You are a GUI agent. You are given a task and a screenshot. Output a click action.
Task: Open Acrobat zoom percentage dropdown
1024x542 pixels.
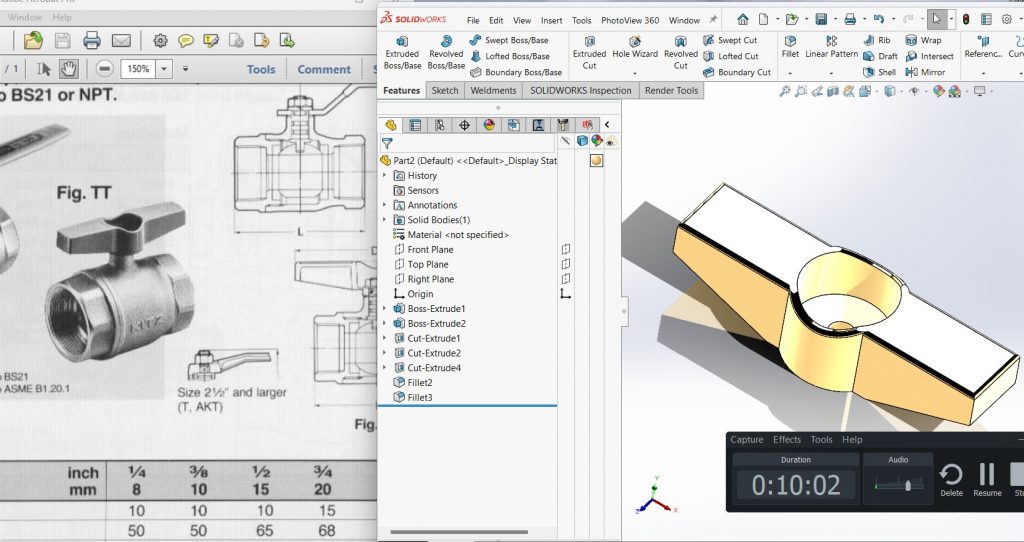coord(165,68)
